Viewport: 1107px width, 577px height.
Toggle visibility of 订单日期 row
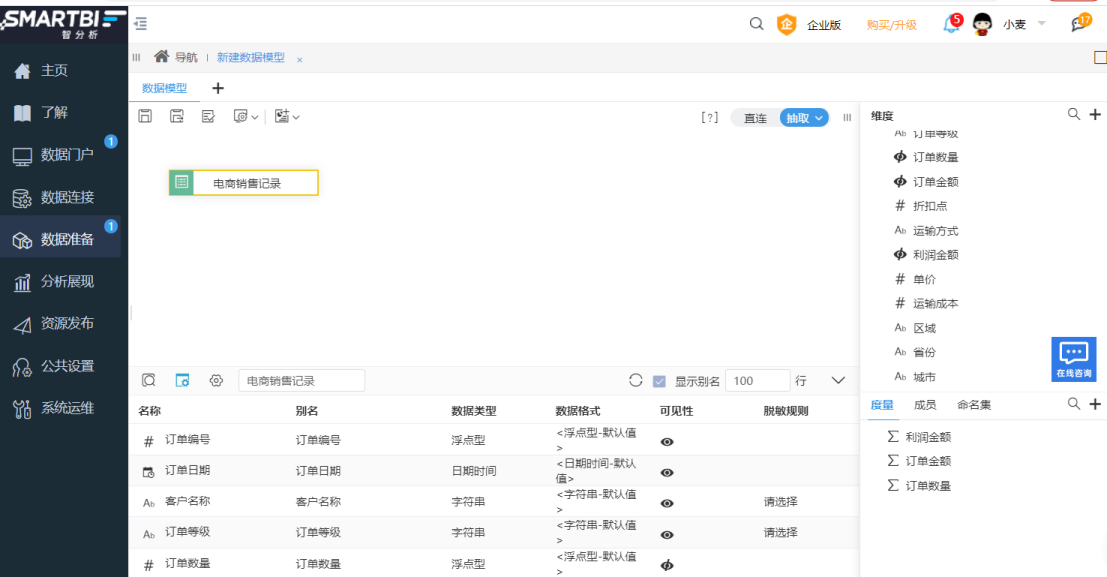(666, 472)
